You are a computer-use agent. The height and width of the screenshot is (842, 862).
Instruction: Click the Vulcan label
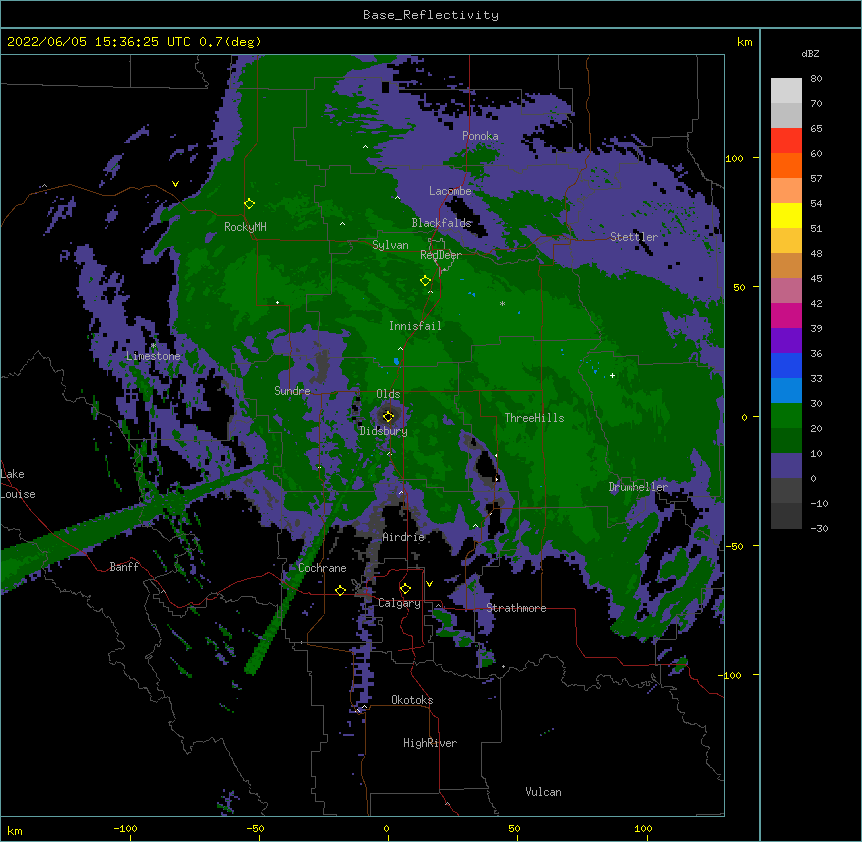[x=543, y=792]
